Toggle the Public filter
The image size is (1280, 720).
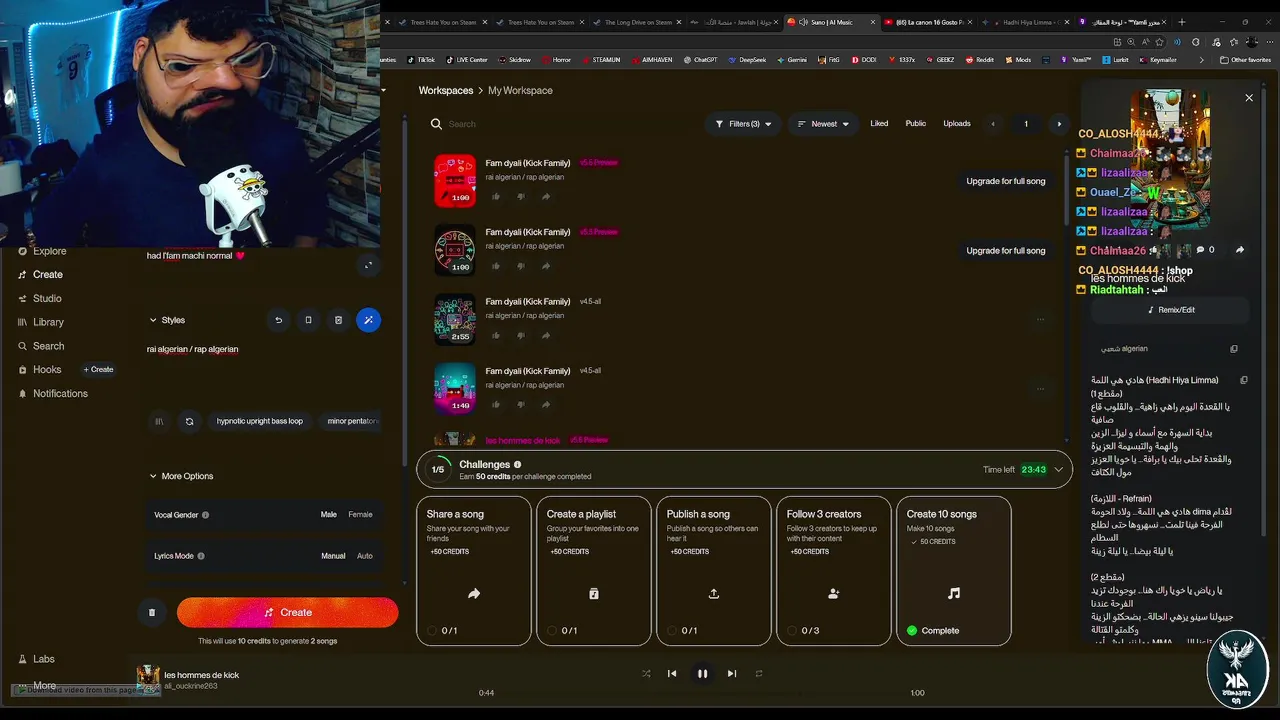pos(916,124)
